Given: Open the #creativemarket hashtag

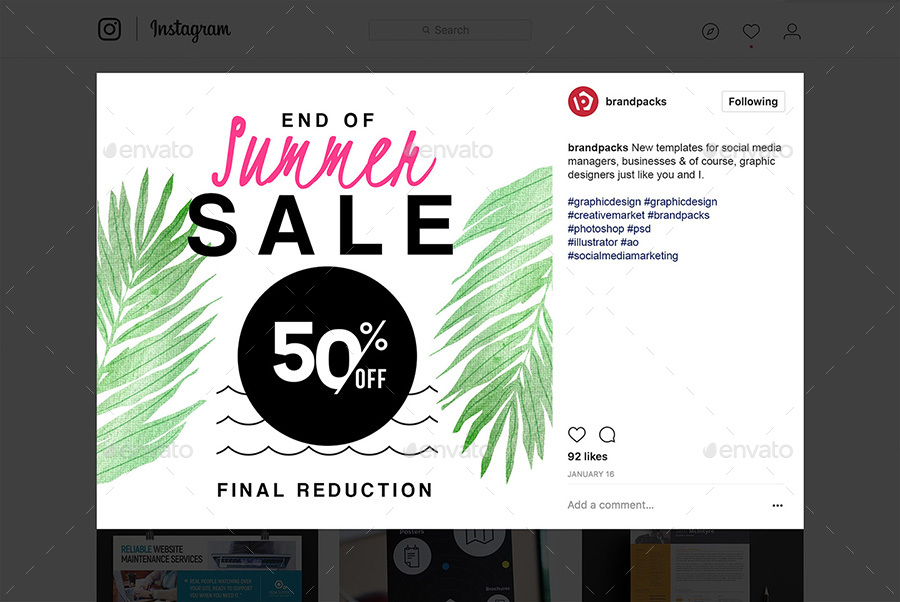Looking at the screenshot, I should 606,215.
